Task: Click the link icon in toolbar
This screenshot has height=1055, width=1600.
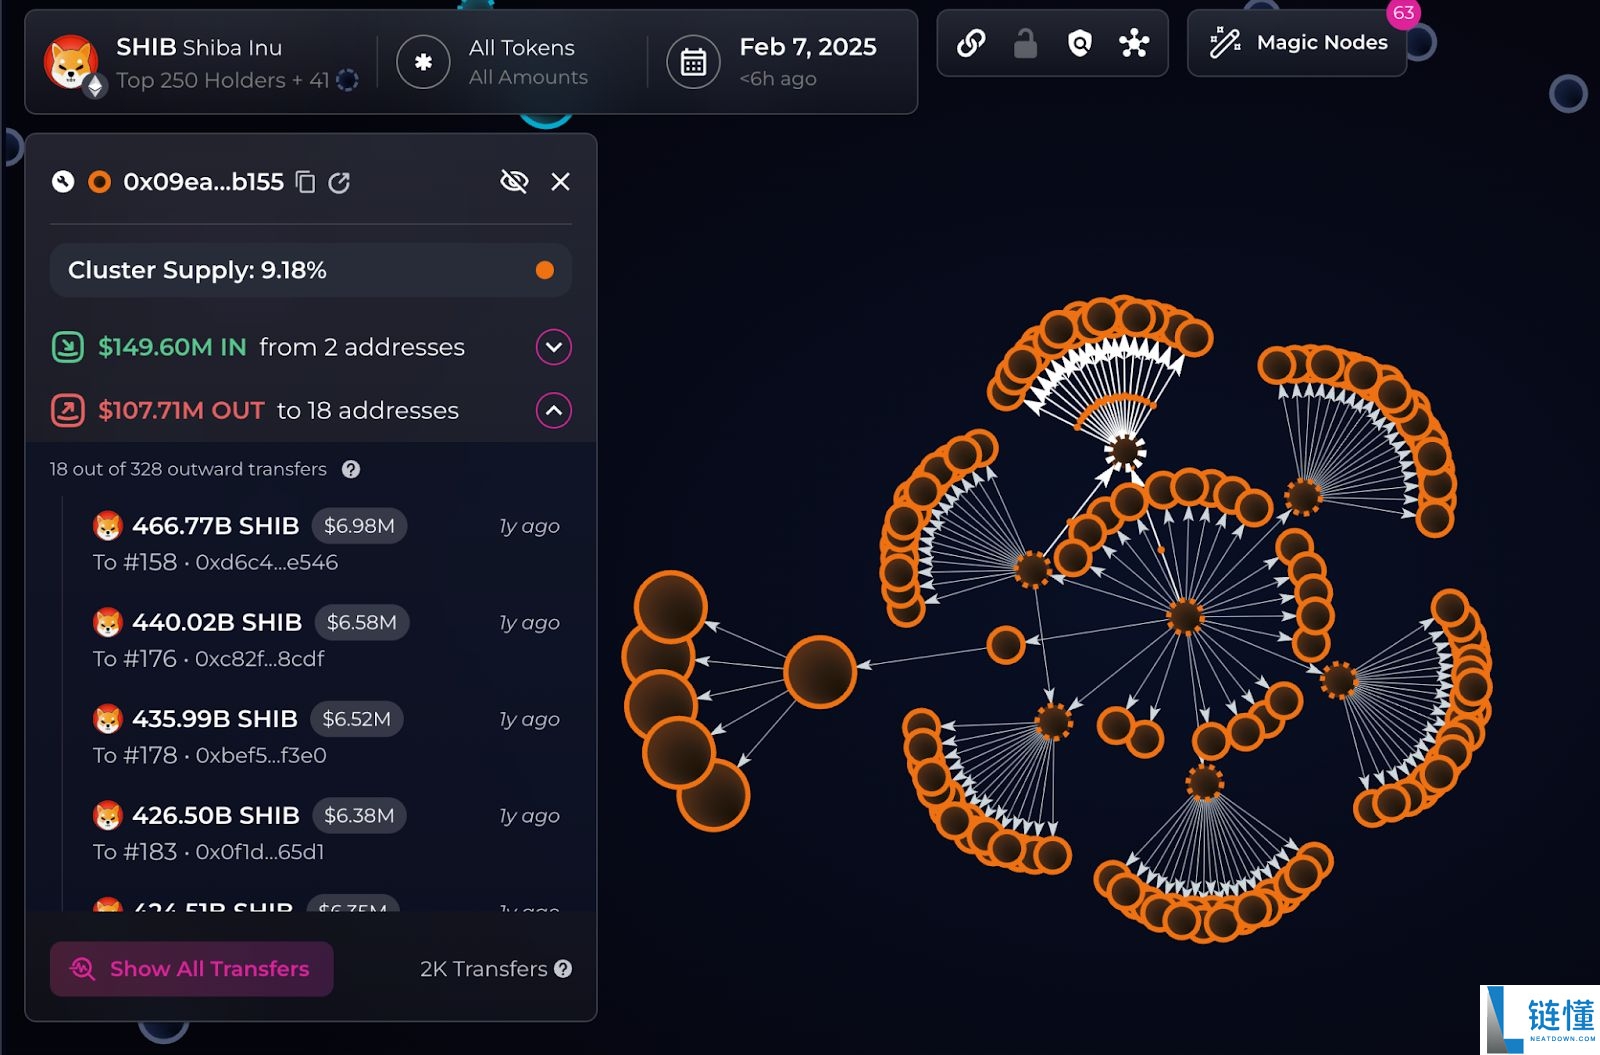Action: pyautogui.click(x=971, y=43)
